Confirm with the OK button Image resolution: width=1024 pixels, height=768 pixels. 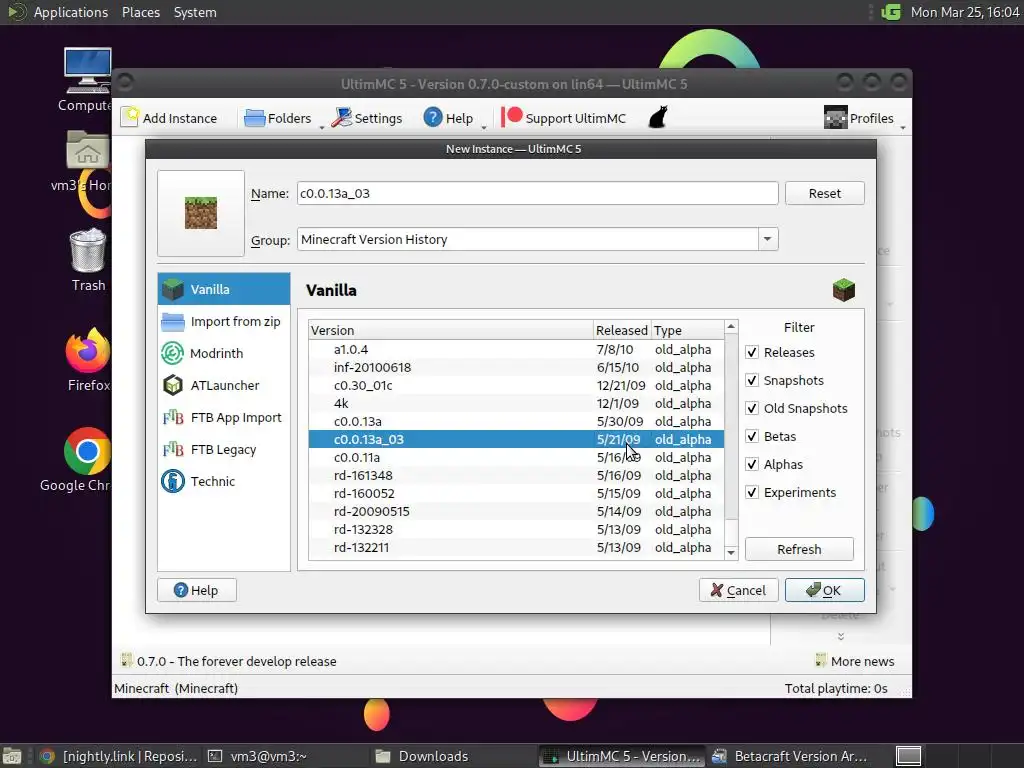point(825,590)
